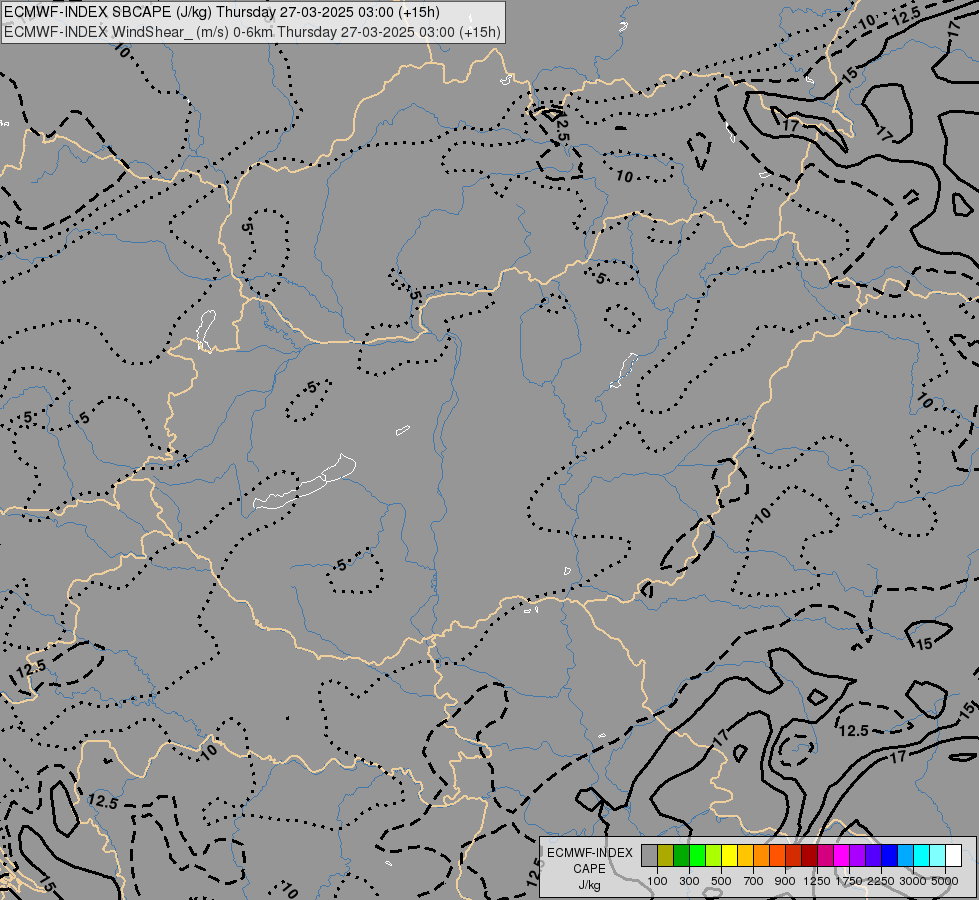Click the 100 legend value

tap(657, 881)
